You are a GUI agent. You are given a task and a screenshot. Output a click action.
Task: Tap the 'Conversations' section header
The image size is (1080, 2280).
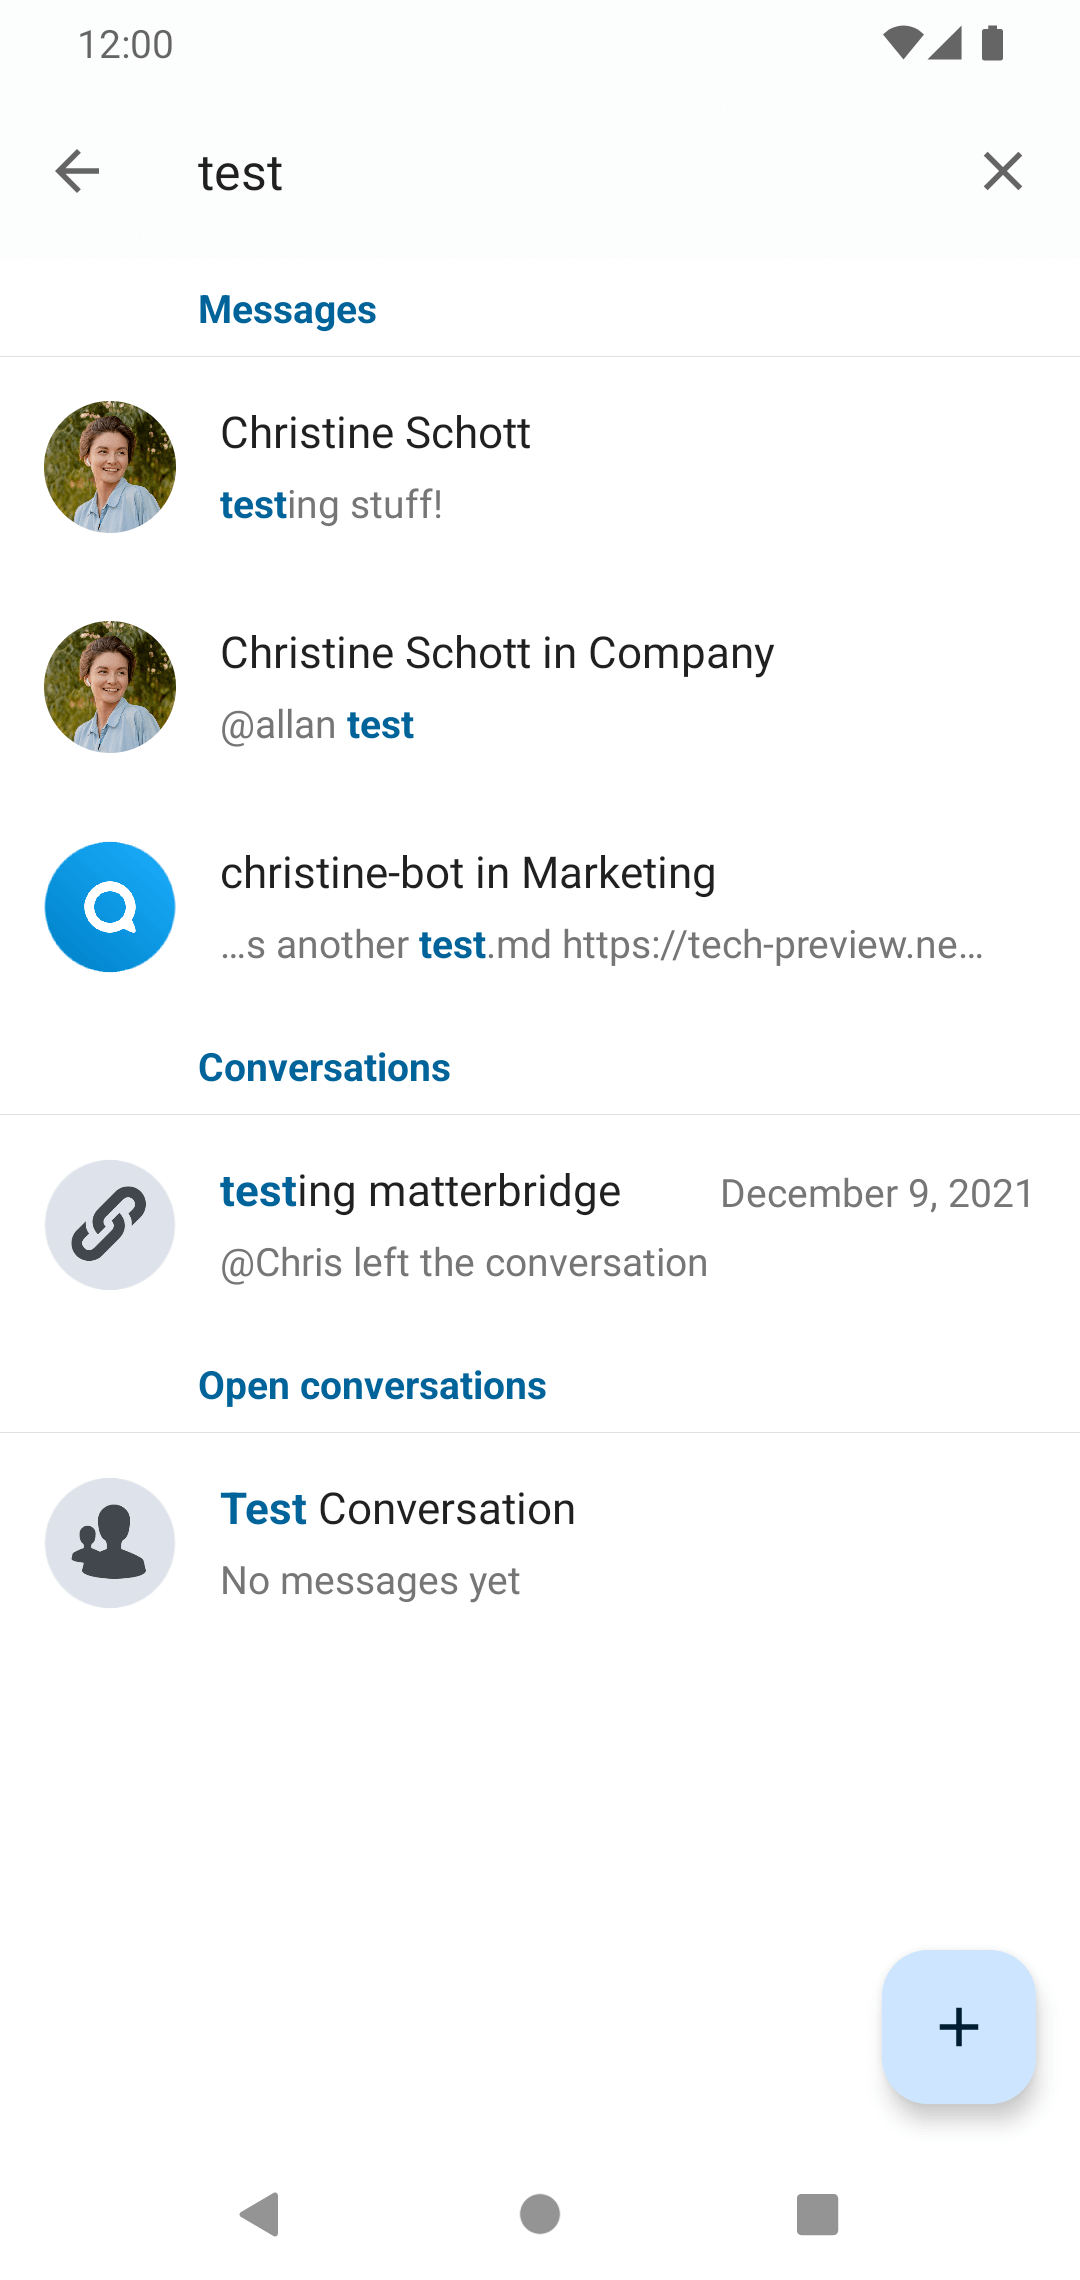tap(324, 1068)
